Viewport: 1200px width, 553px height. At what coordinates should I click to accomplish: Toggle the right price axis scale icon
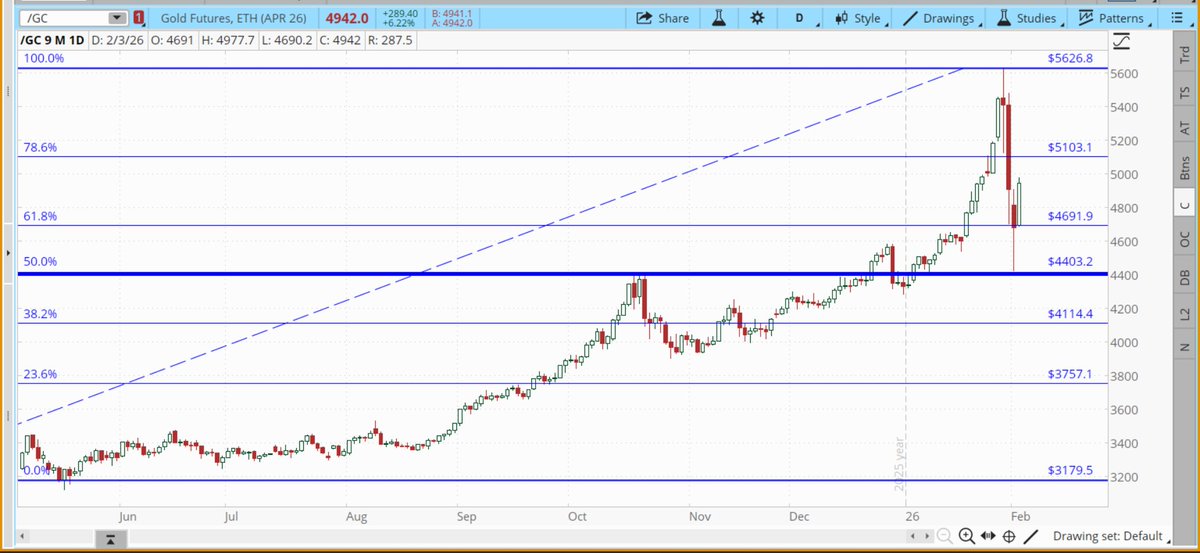(1122, 41)
